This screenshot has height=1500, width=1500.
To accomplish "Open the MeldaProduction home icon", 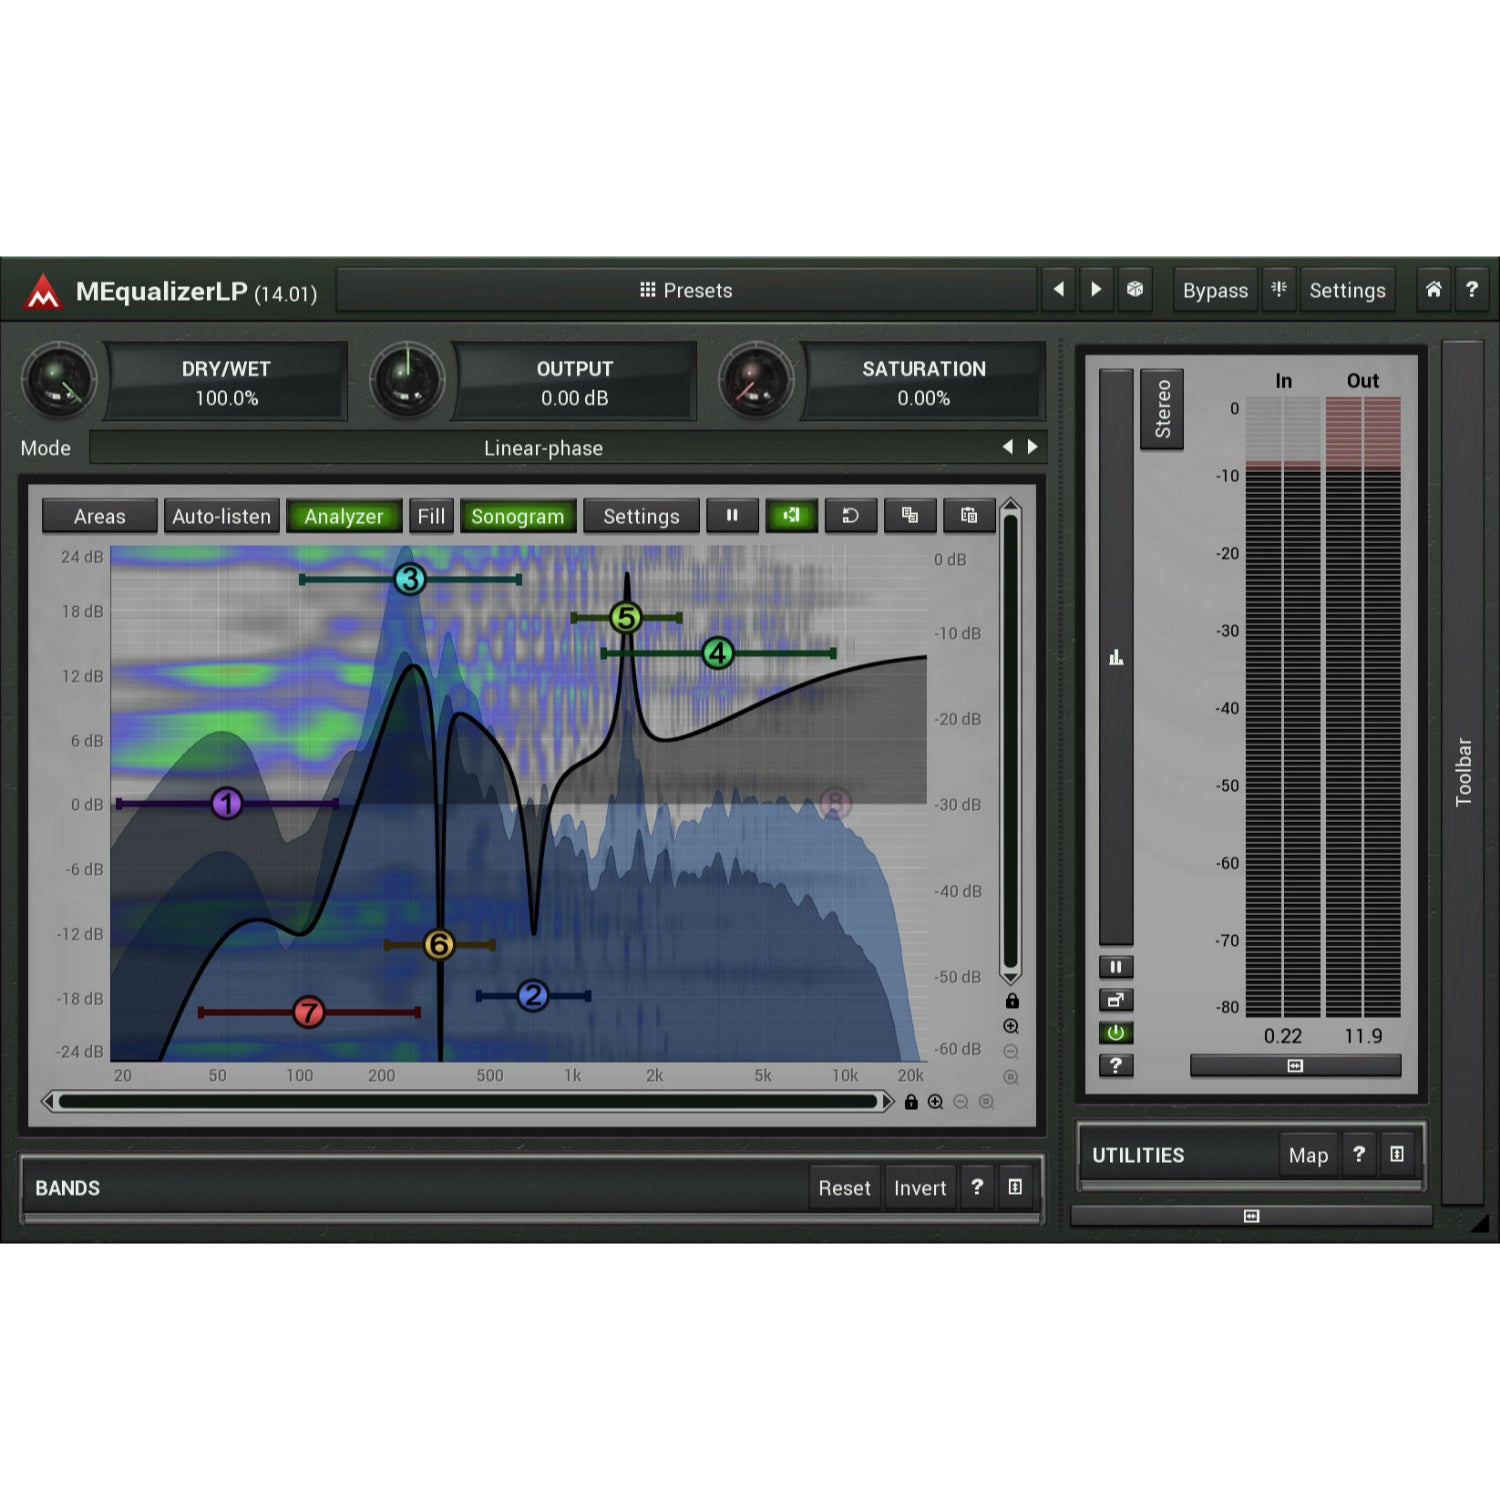I will 1433,290.
